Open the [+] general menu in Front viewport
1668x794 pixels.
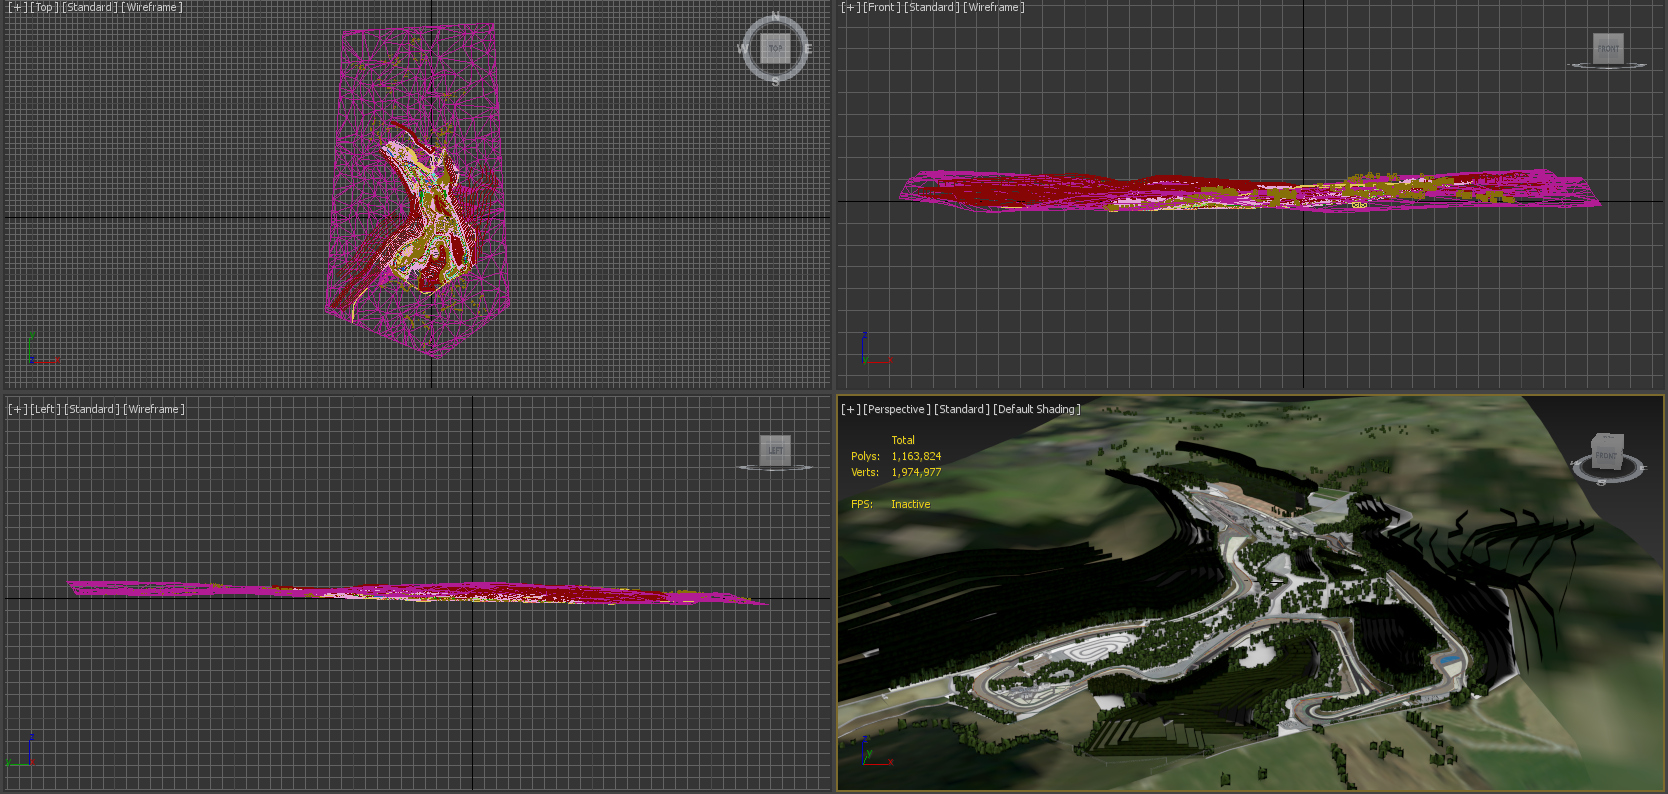pyautogui.click(x=850, y=7)
